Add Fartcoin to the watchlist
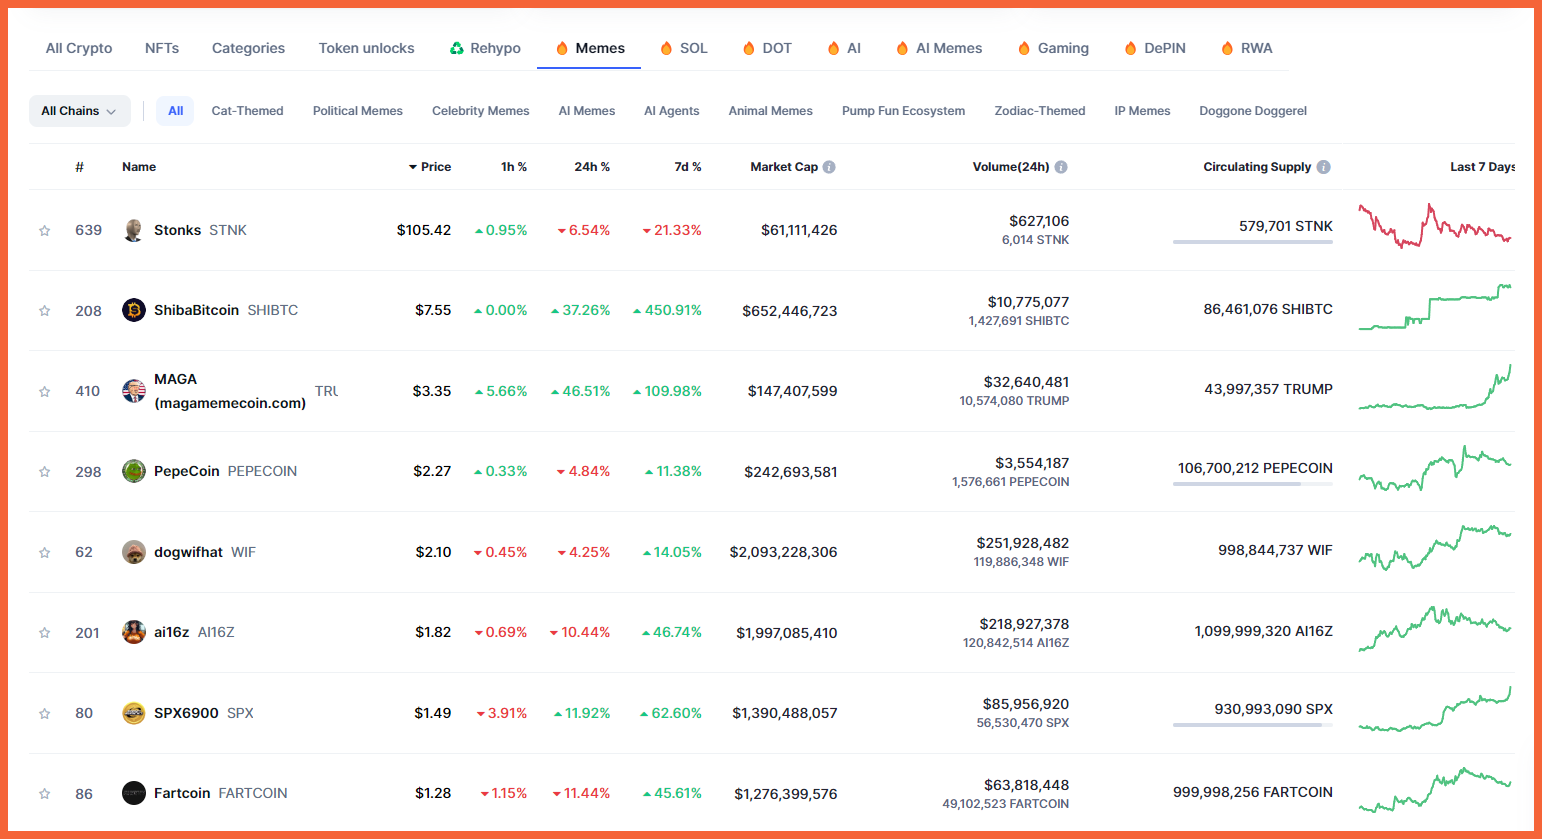This screenshot has height=839, width=1542. [x=45, y=794]
